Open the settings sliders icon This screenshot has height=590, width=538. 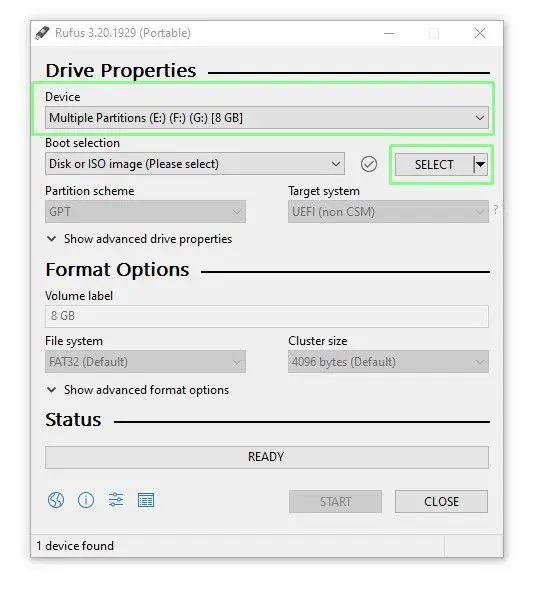click(116, 500)
